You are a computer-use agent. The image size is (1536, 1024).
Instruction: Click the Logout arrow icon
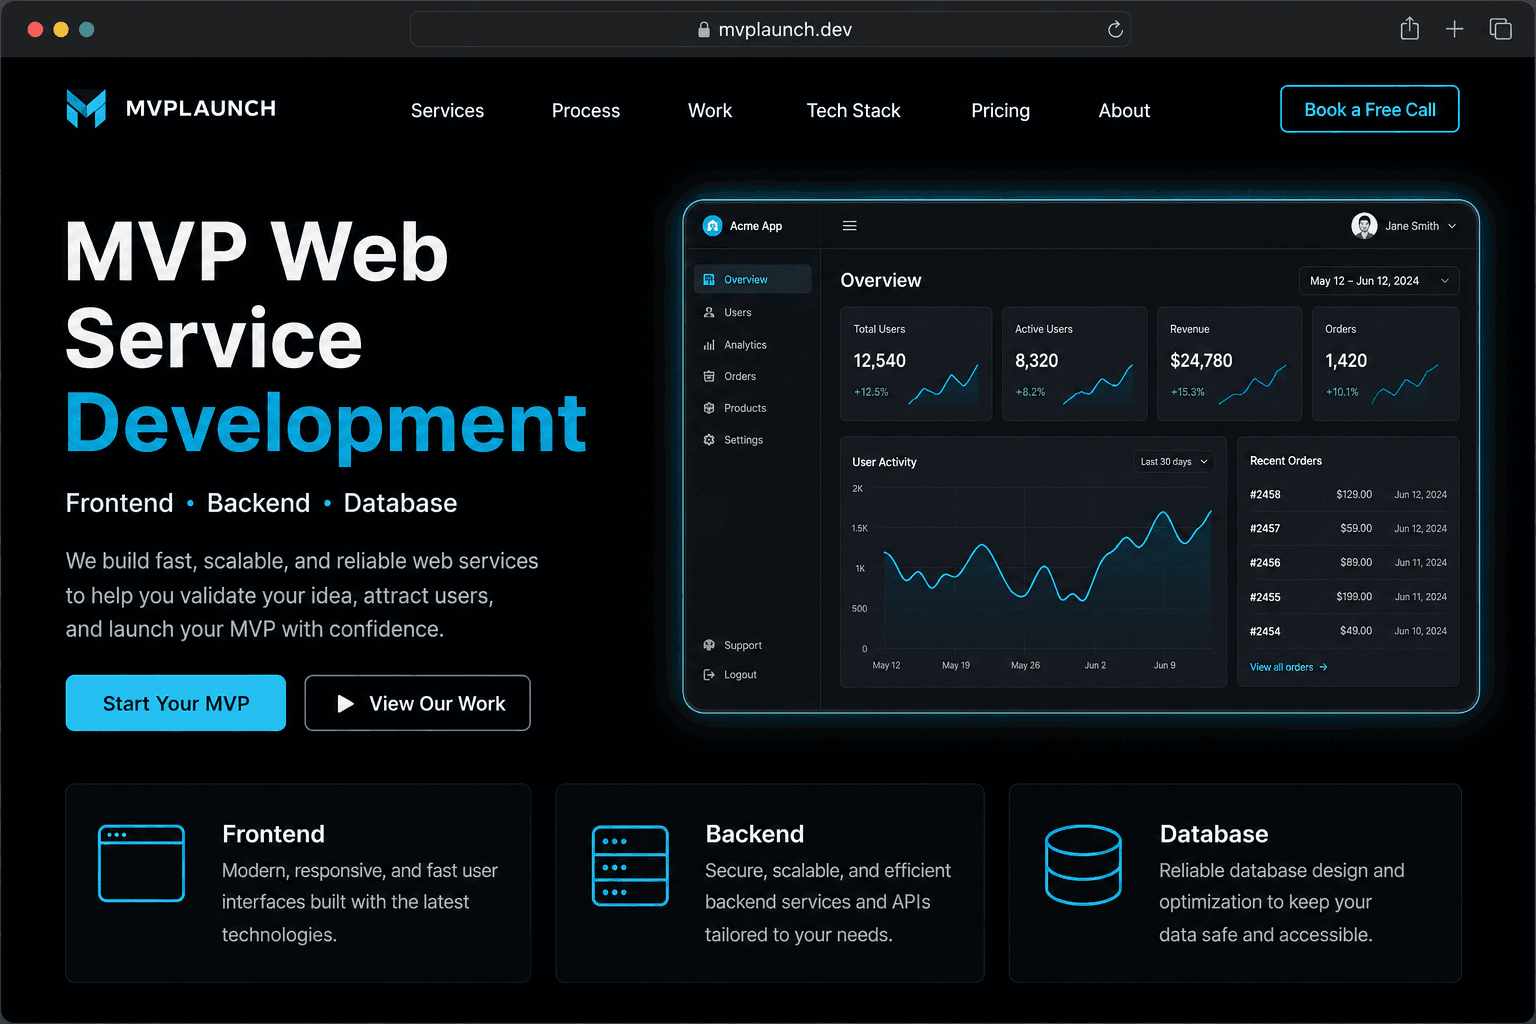[709, 675]
